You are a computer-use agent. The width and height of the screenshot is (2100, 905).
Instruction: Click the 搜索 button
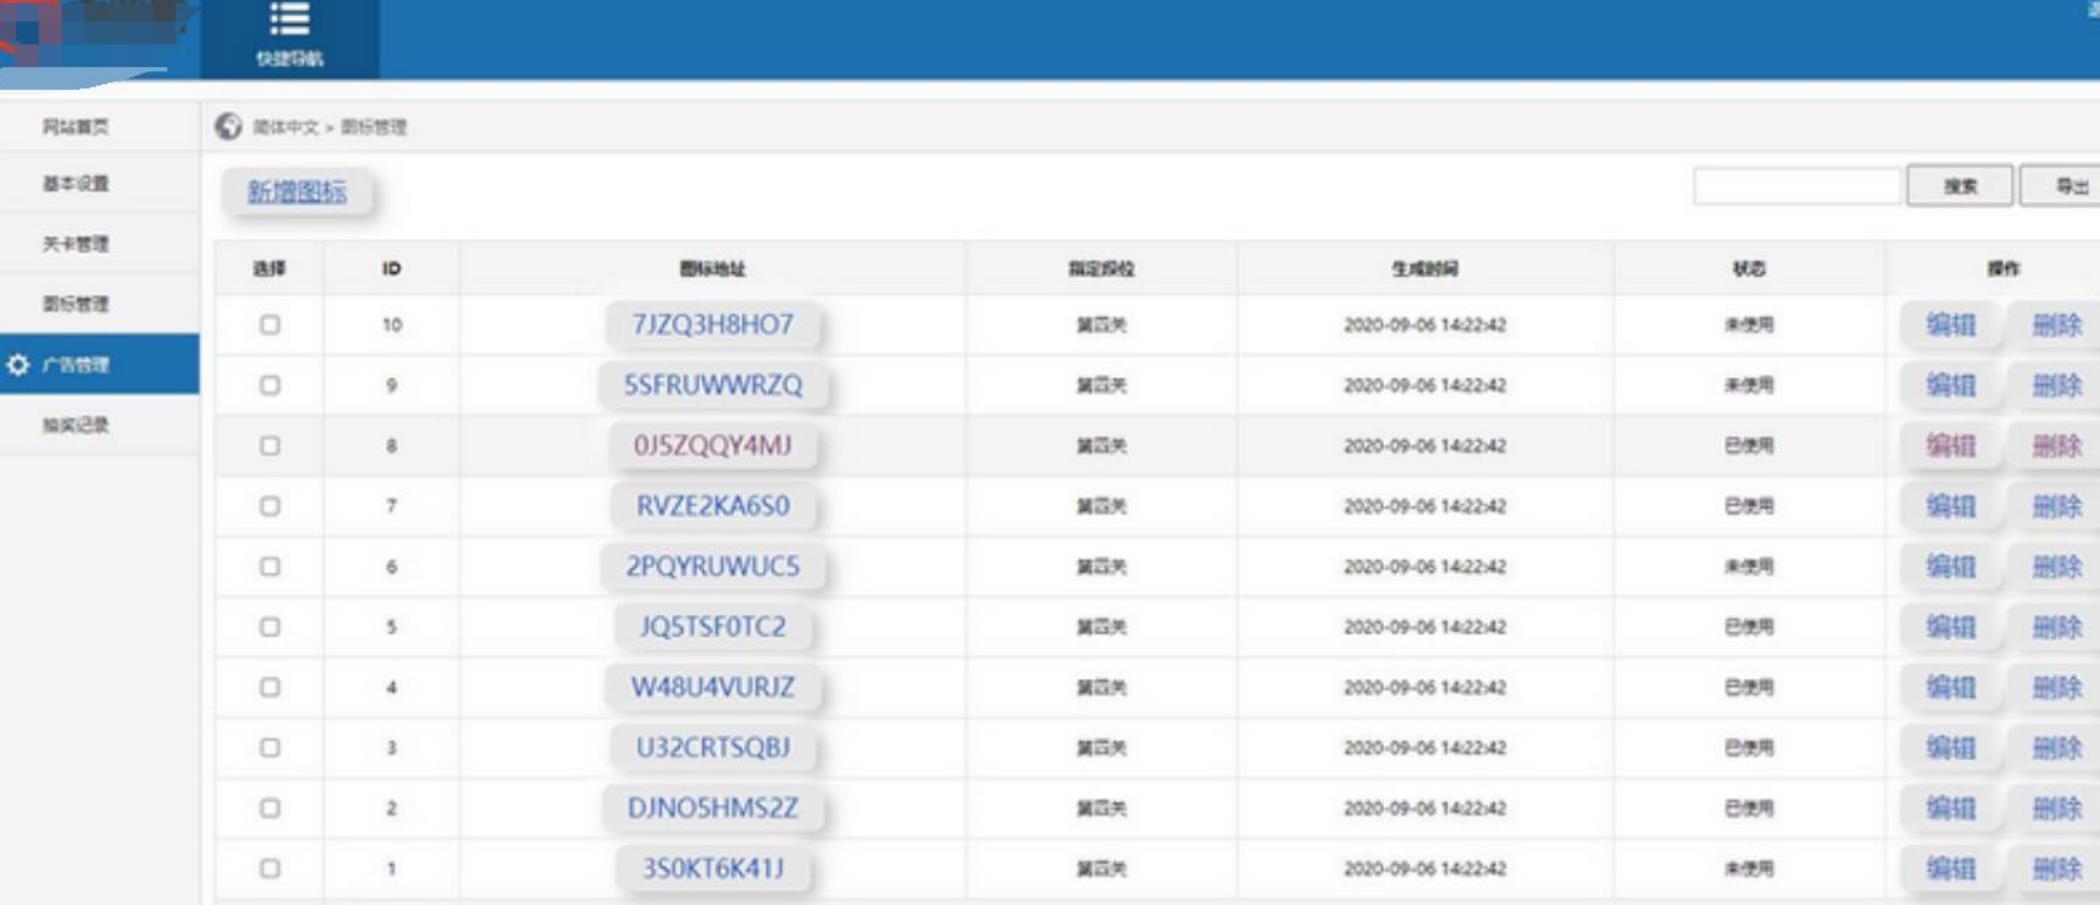coord(1960,186)
